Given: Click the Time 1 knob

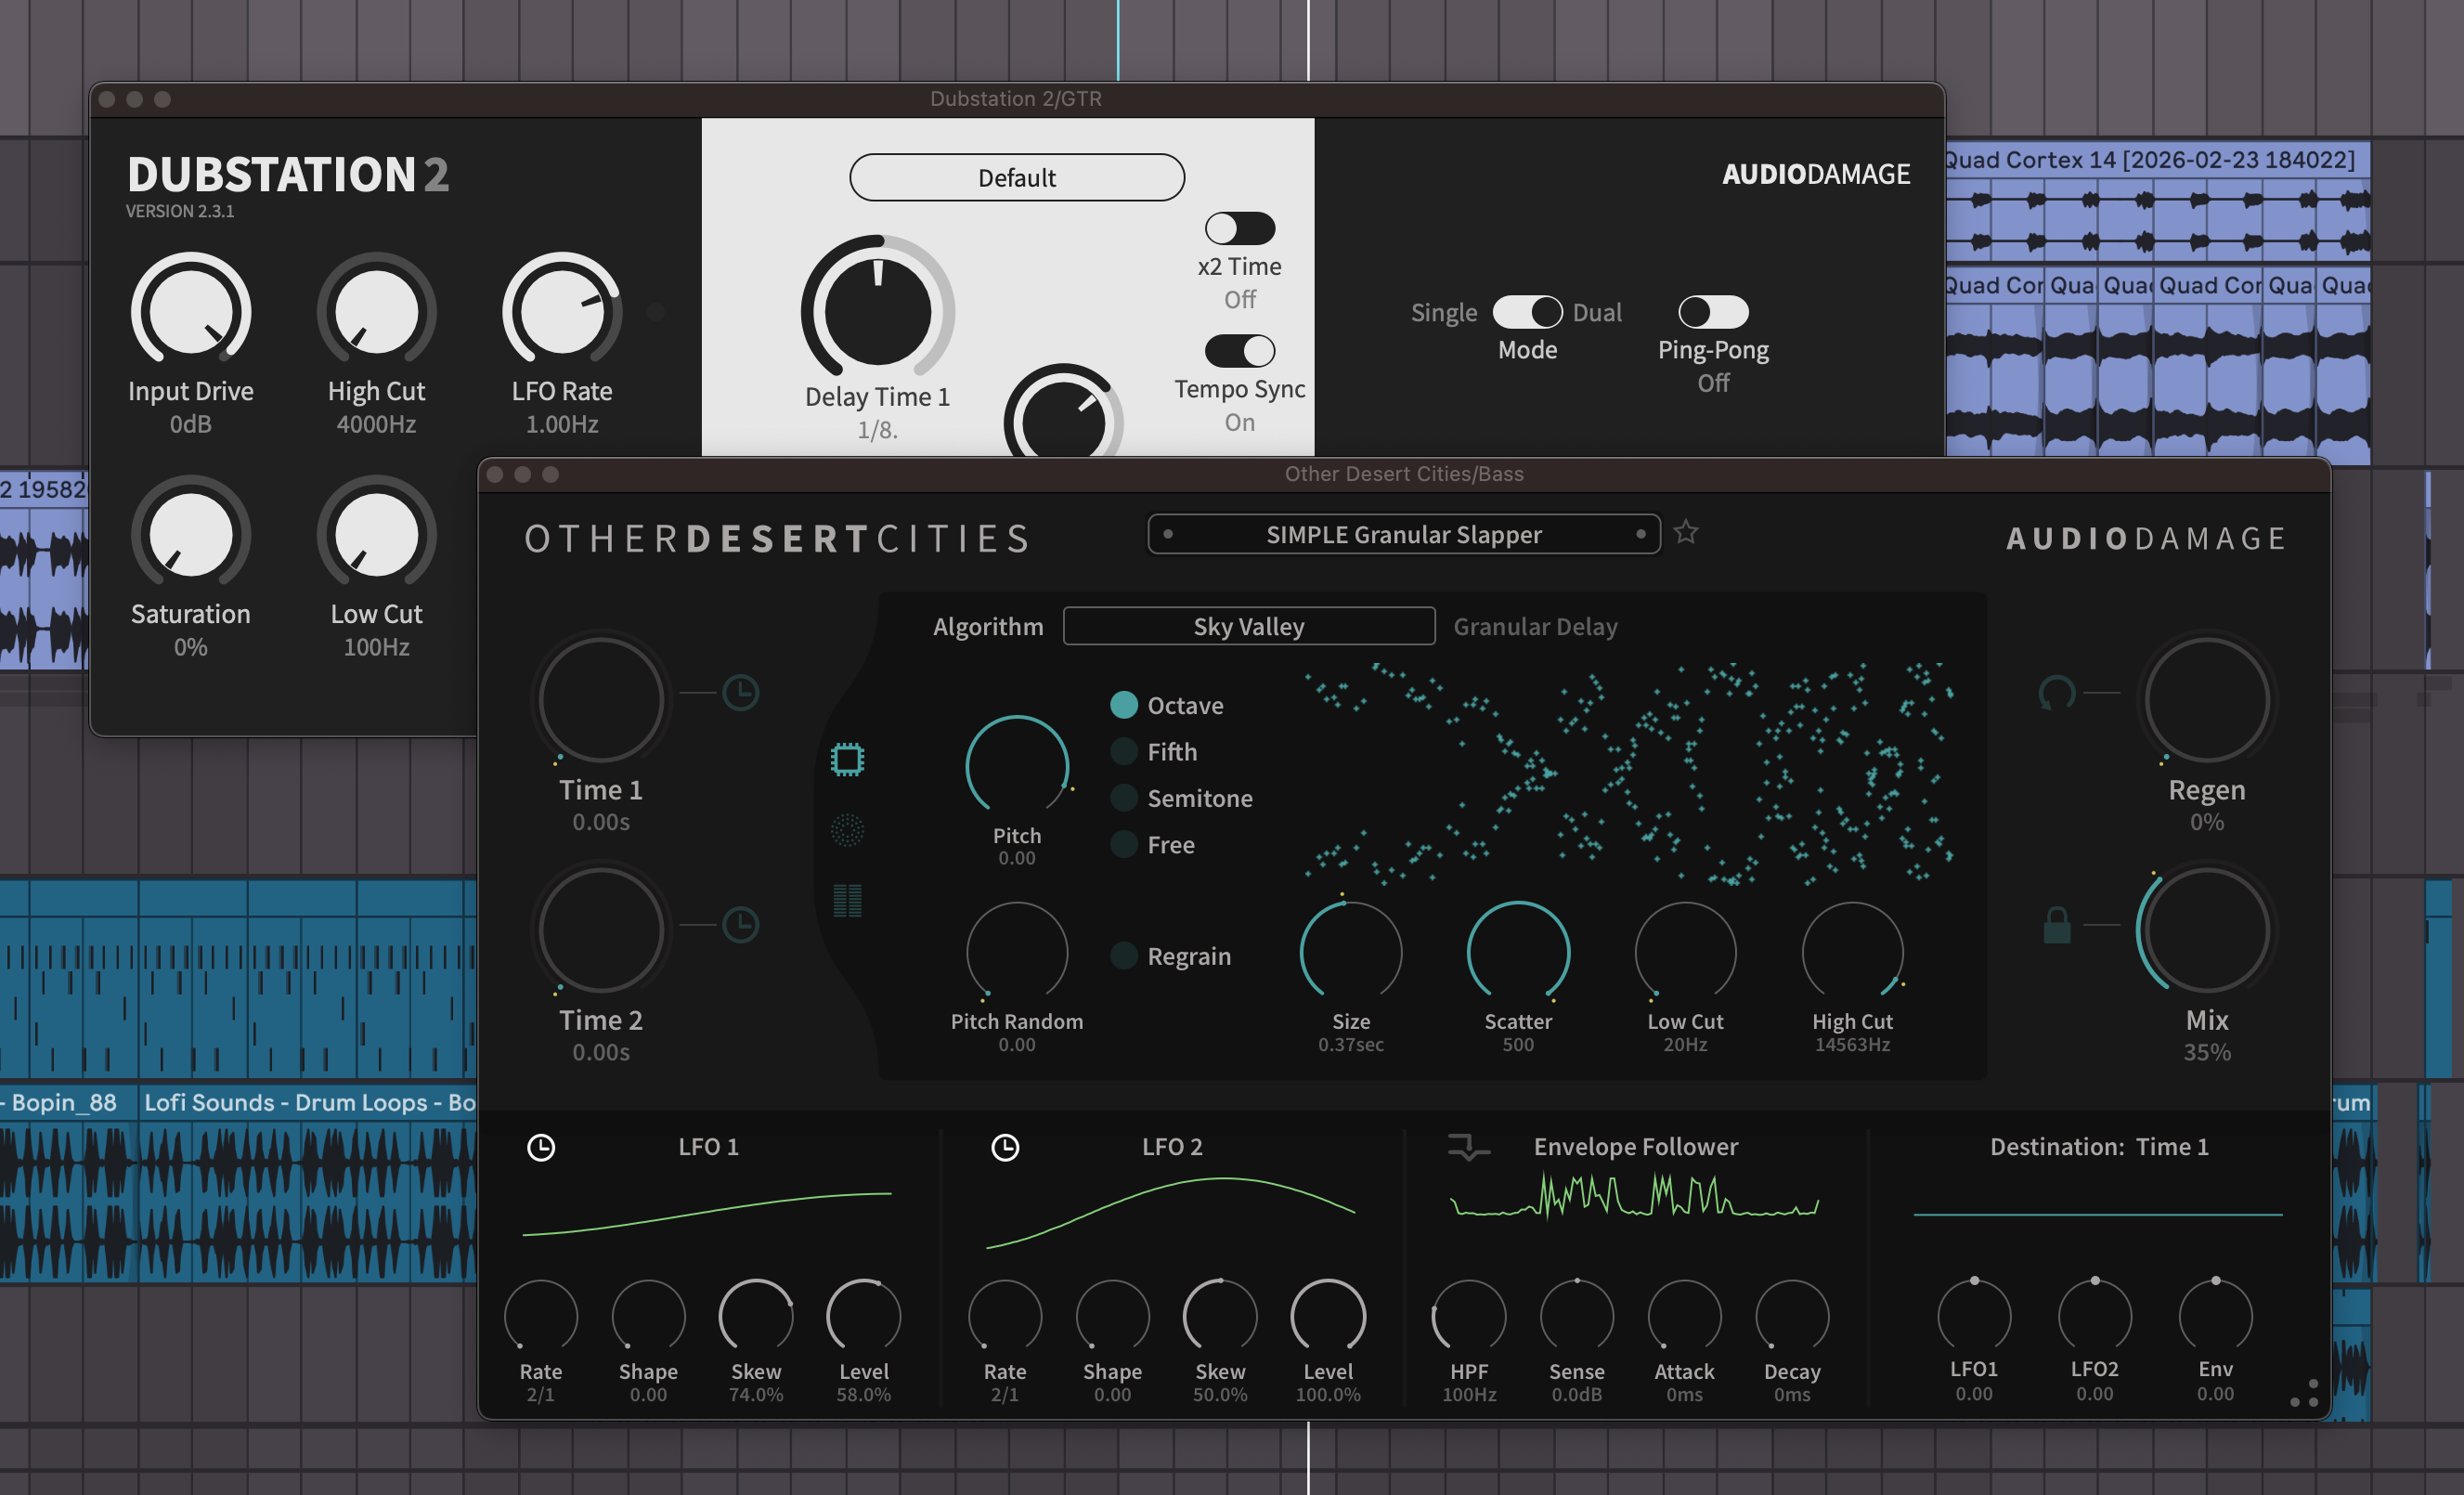Looking at the screenshot, I should coord(601,700).
